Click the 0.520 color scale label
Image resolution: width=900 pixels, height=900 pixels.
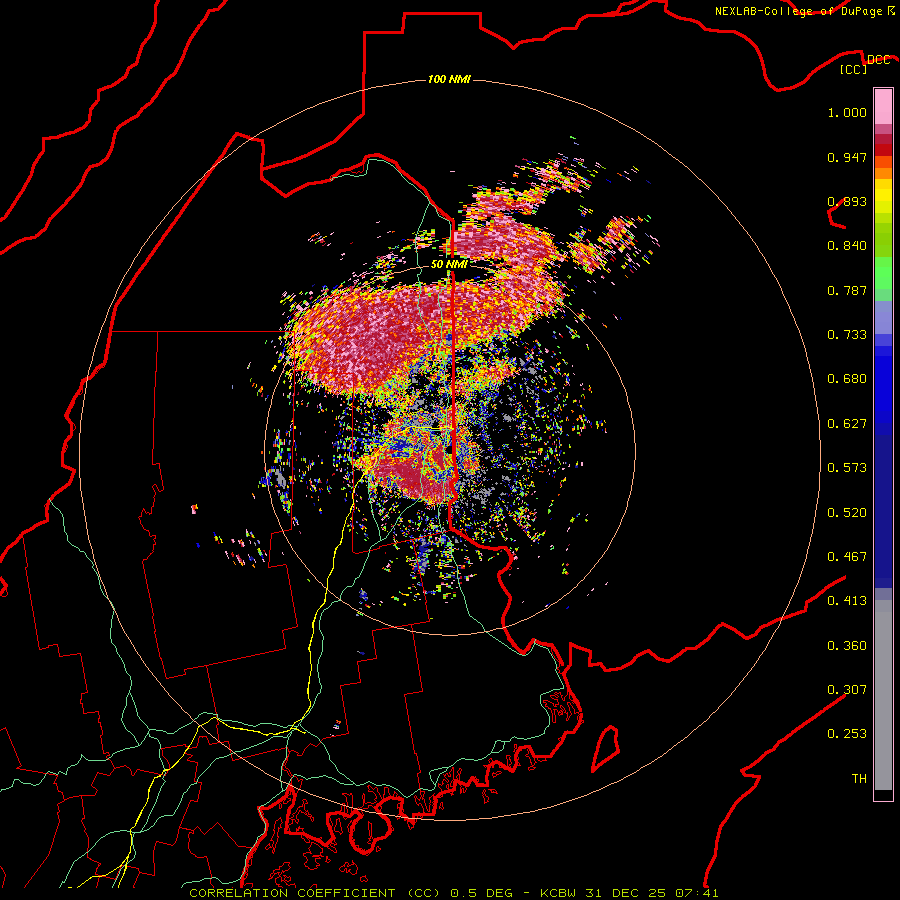(x=847, y=513)
